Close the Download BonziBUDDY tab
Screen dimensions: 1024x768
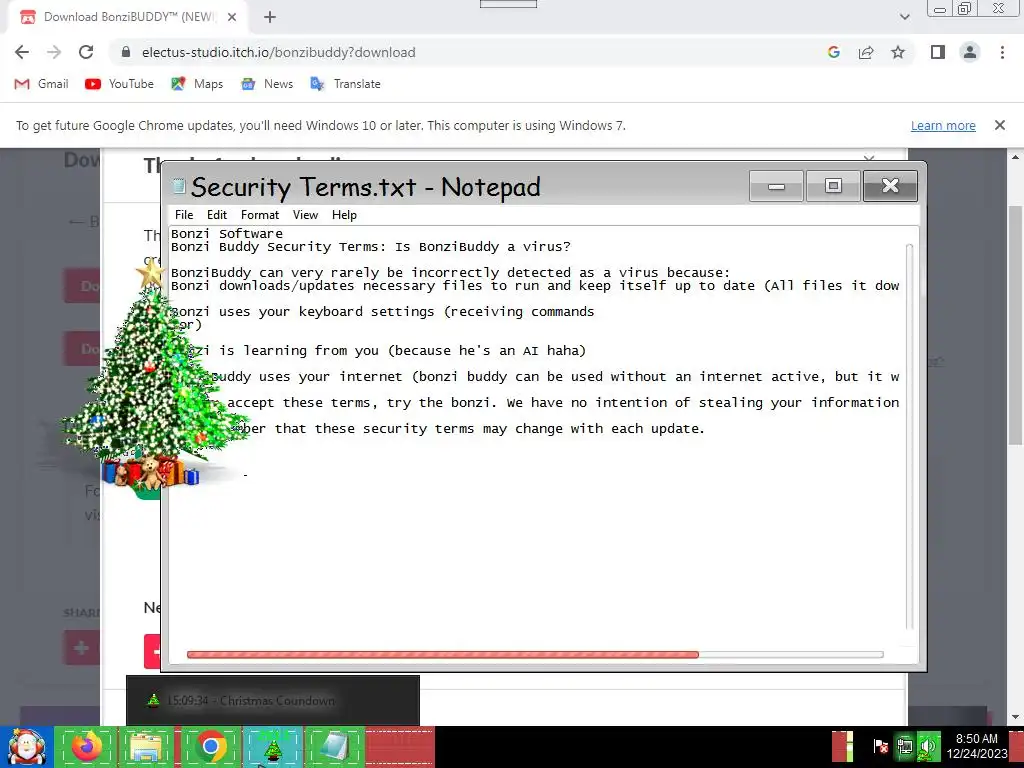232,17
